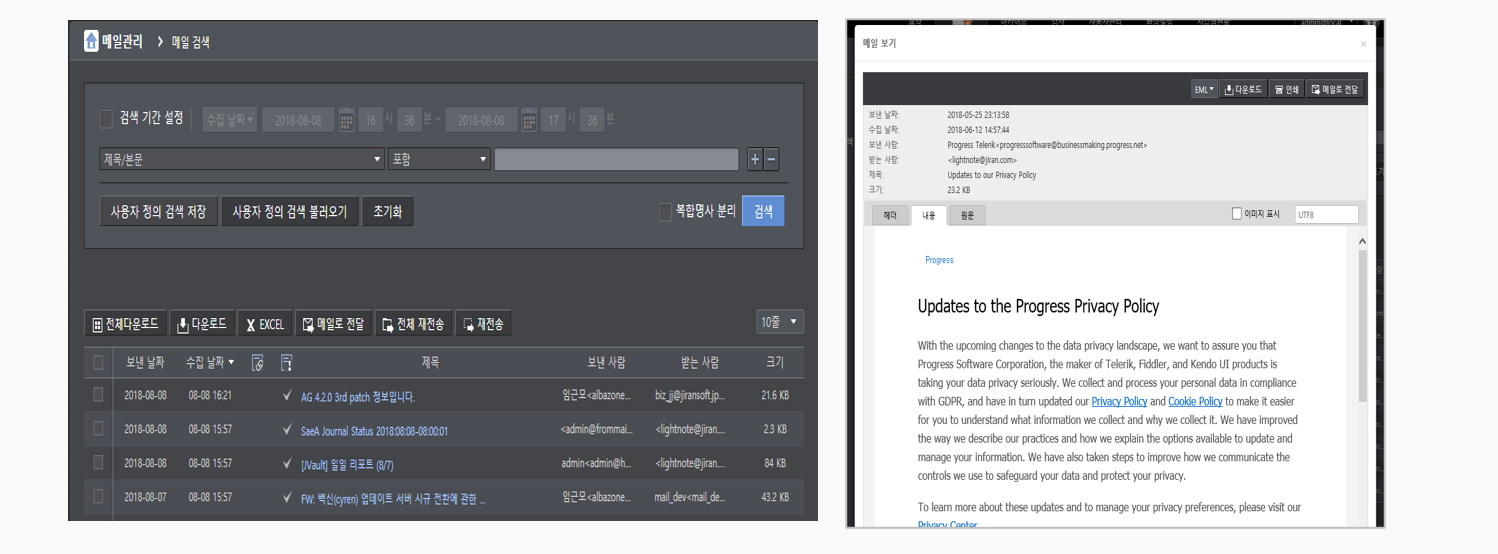
Task: Click 메일로 전달 in the mail view dialog
Action: pyautogui.click(x=1335, y=89)
